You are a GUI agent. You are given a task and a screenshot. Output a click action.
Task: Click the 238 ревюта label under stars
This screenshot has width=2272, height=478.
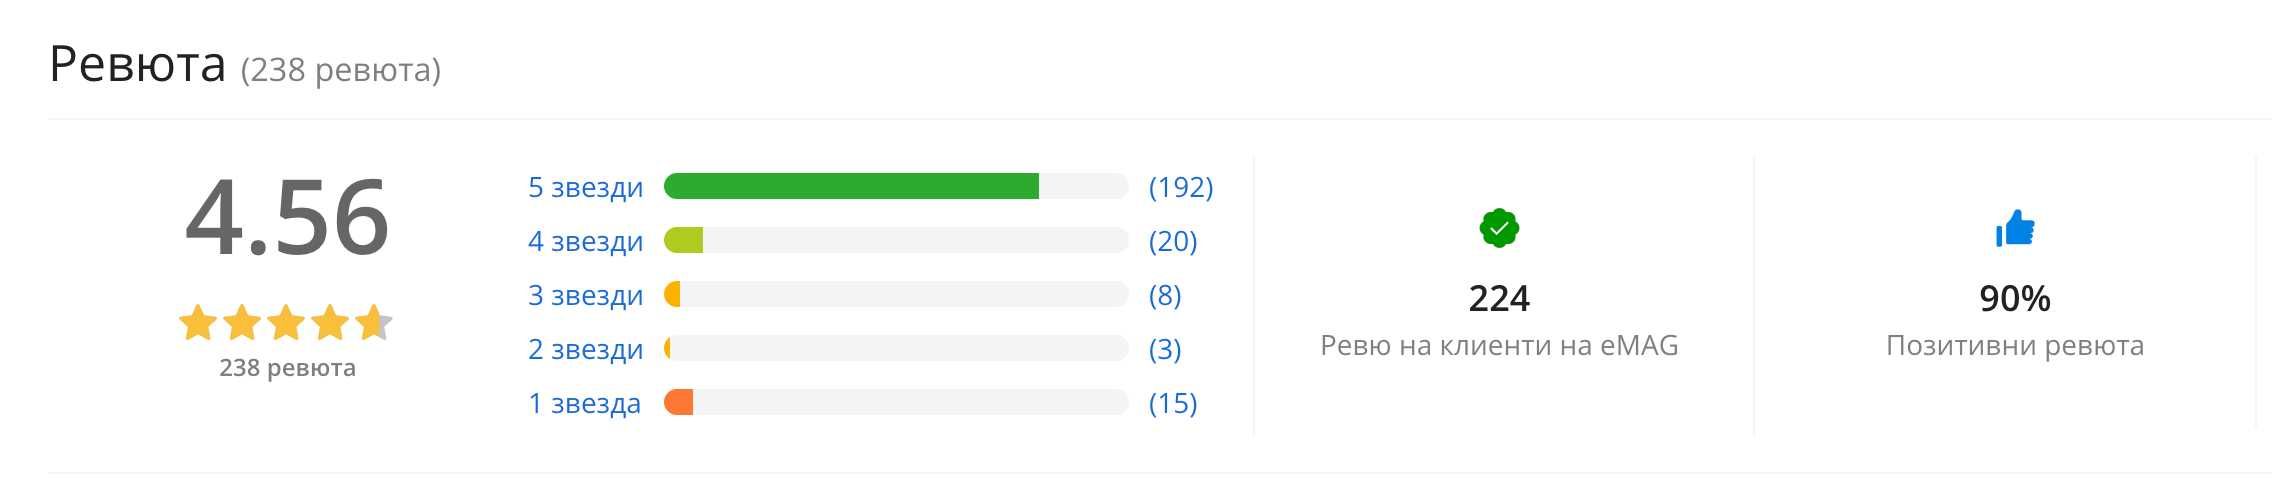pos(287,368)
